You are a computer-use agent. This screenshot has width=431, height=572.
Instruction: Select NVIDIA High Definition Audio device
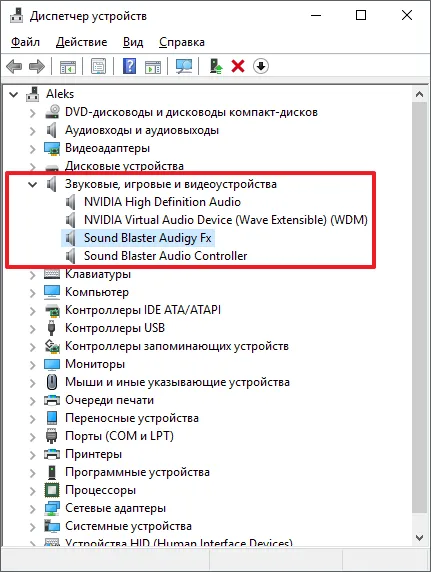(162, 202)
